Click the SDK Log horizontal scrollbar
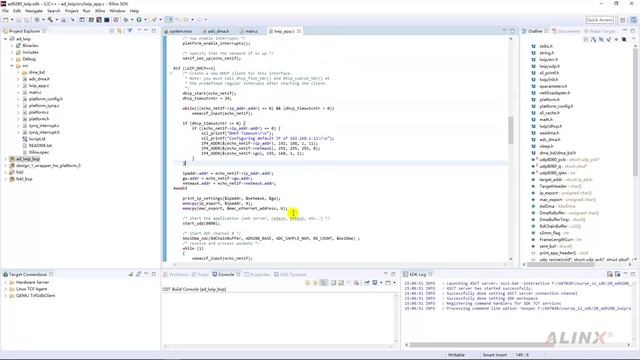This screenshot has height=360, width=640. click(482, 345)
